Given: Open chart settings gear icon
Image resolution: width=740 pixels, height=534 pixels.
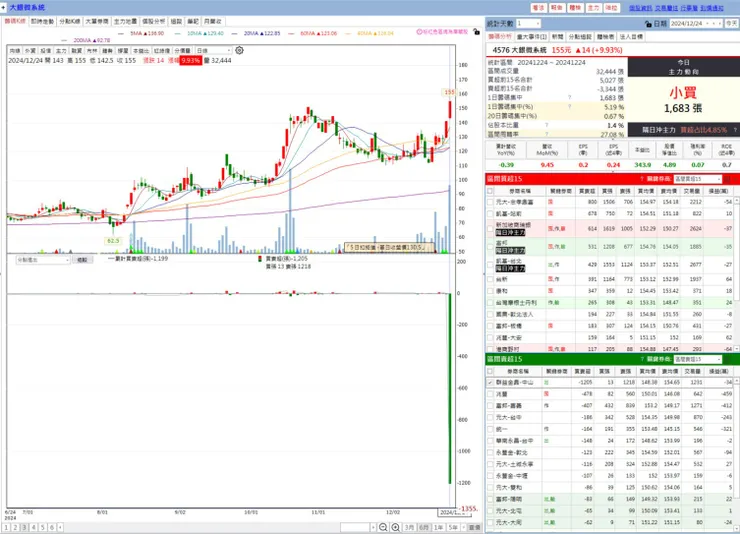Looking at the screenshot, I should (x=239, y=50).
